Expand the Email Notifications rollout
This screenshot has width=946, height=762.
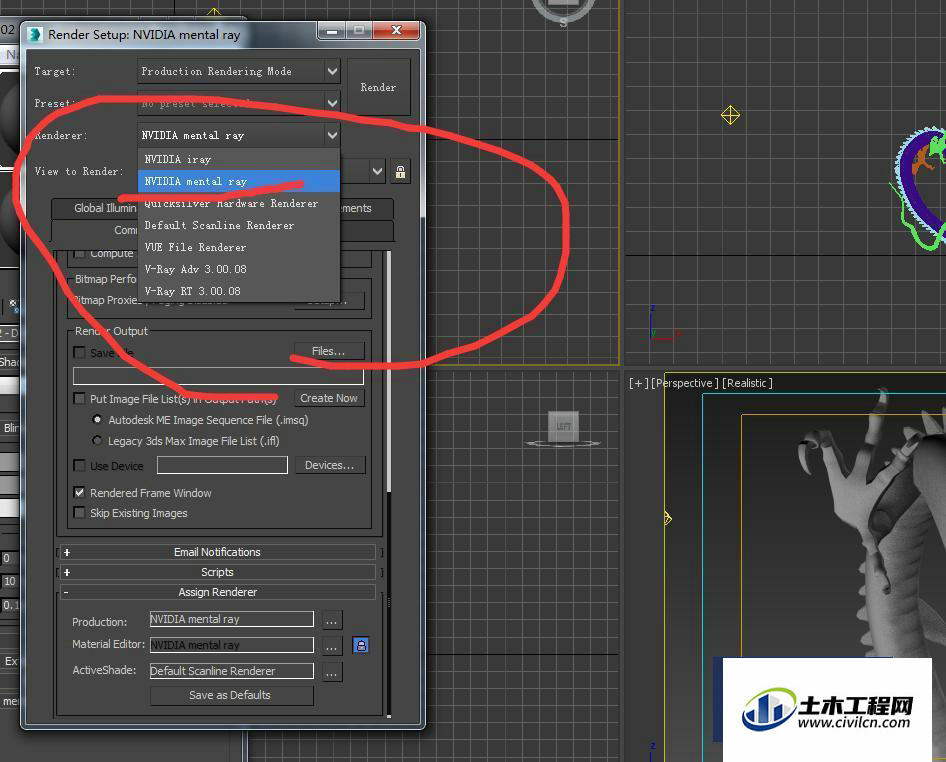(x=217, y=552)
